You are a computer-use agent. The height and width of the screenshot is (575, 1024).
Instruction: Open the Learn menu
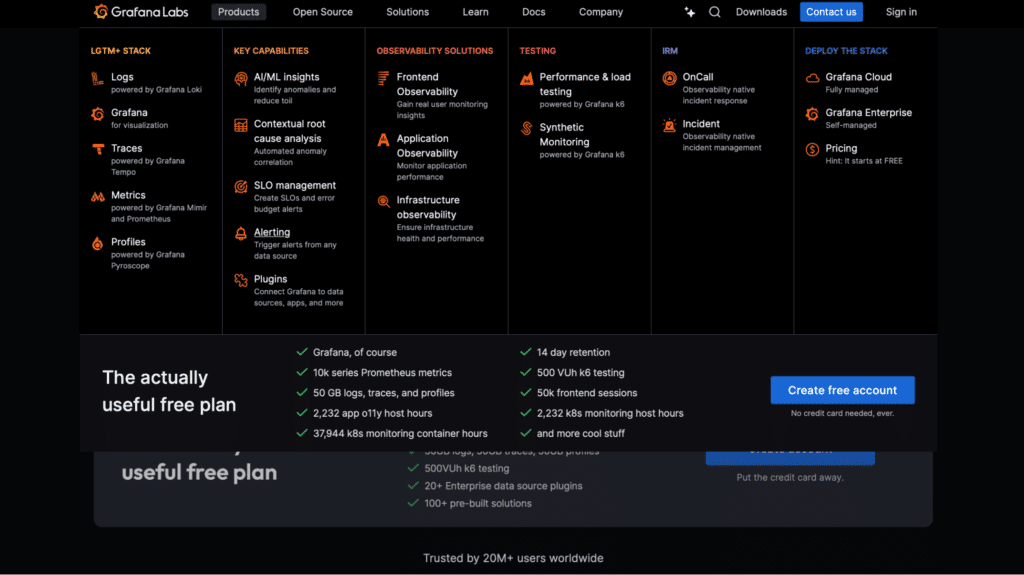475,12
